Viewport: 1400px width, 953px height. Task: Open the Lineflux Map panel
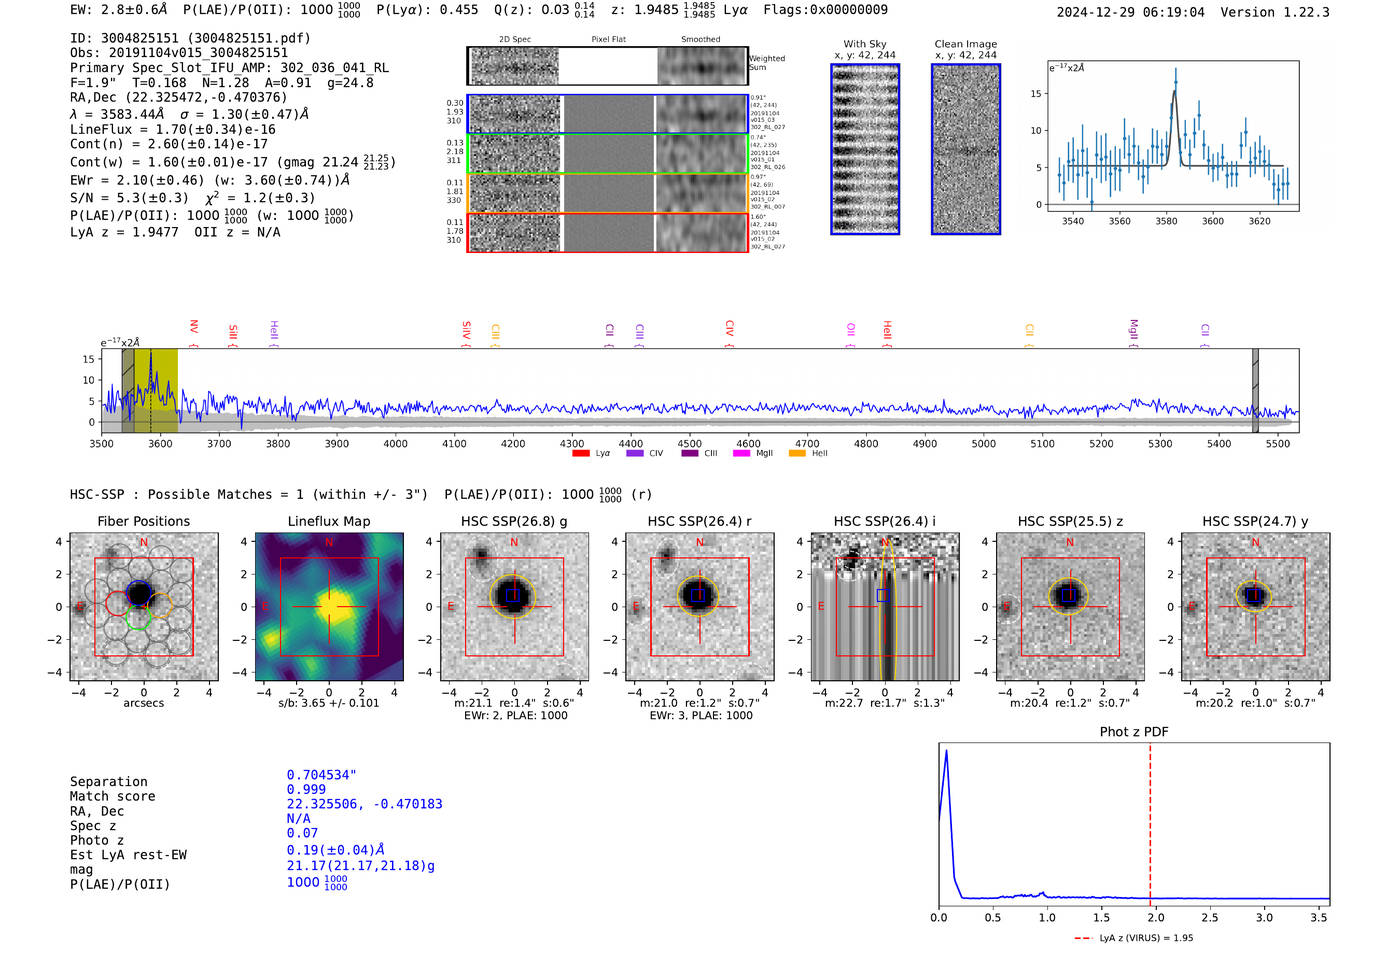[329, 607]
